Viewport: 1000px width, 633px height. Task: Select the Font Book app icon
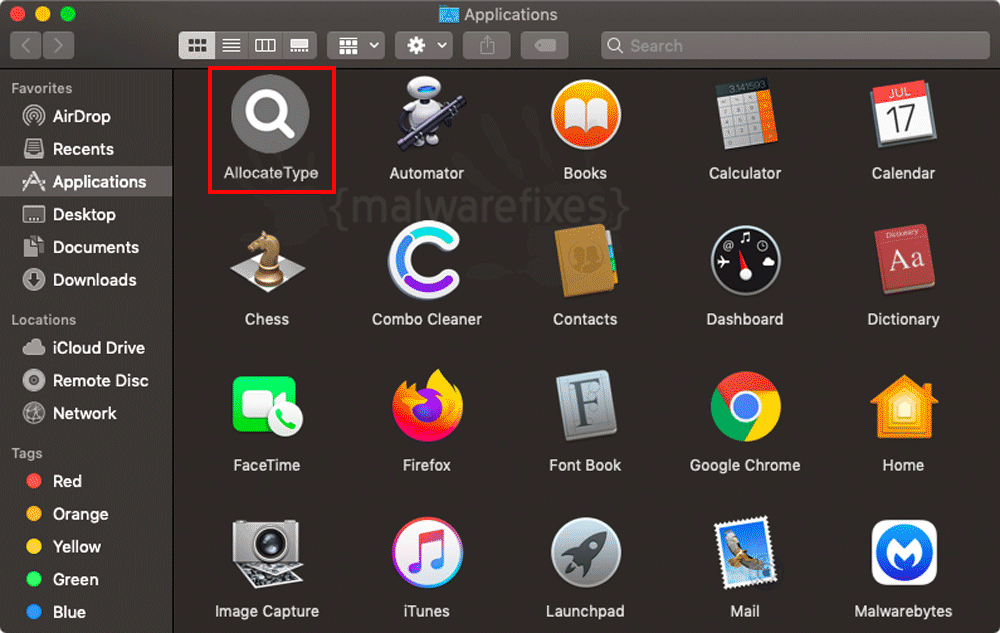585,405
